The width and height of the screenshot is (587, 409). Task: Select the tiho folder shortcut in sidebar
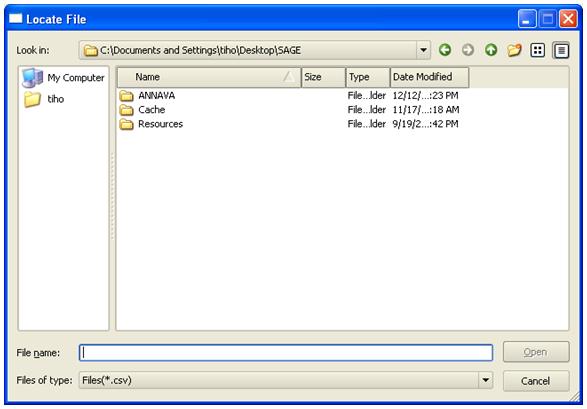tap(44, 99)
